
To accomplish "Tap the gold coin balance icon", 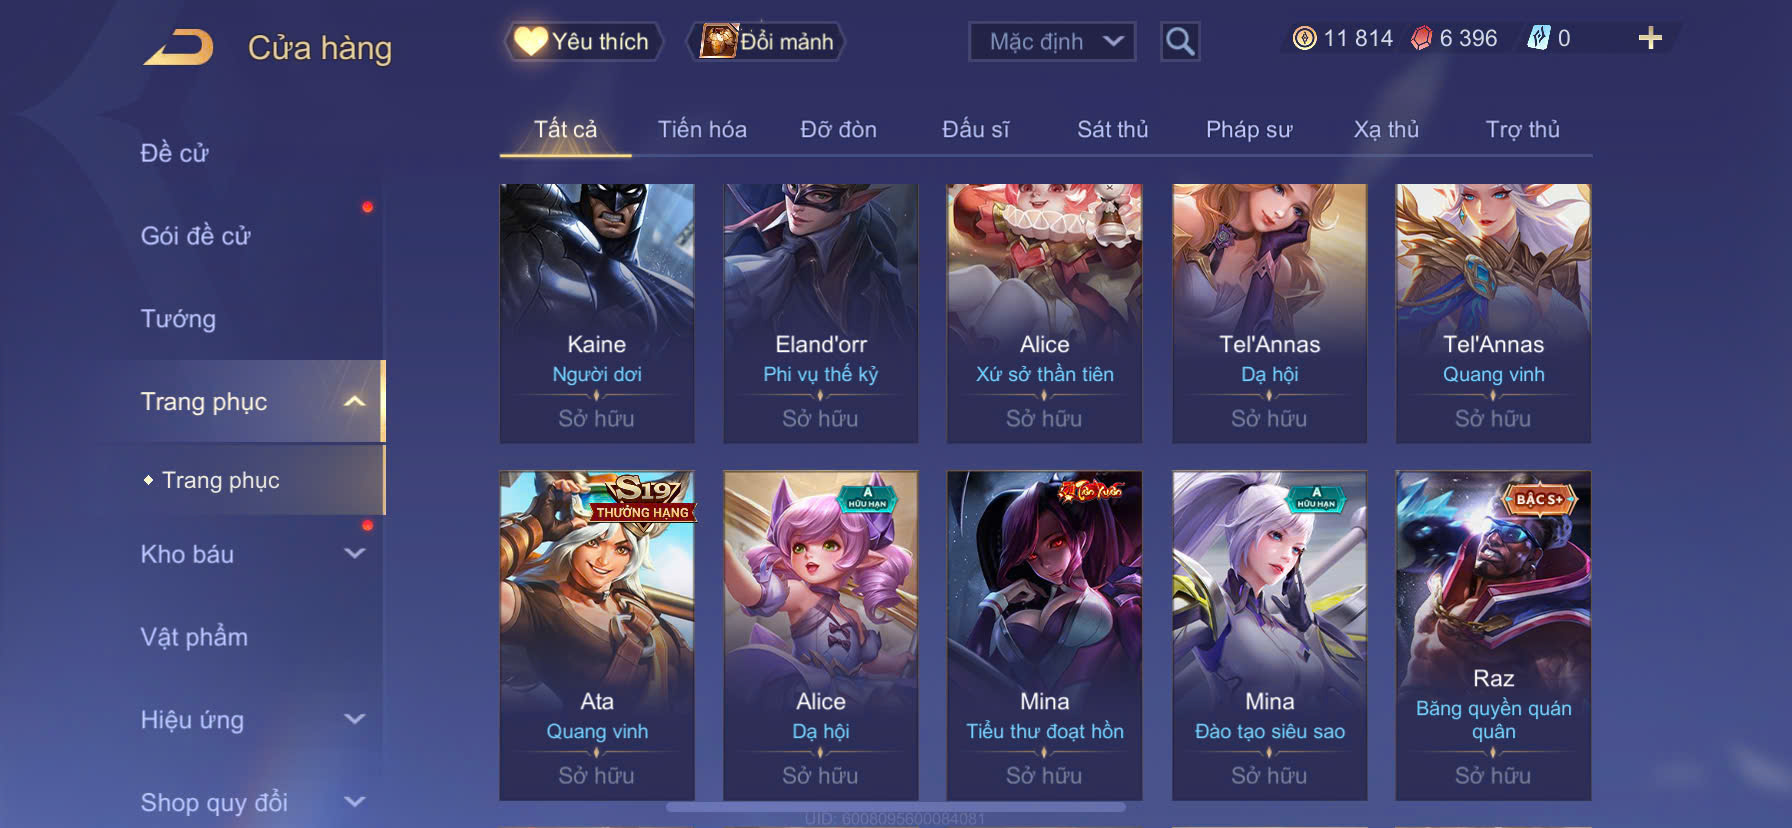I will (1304, 38).
